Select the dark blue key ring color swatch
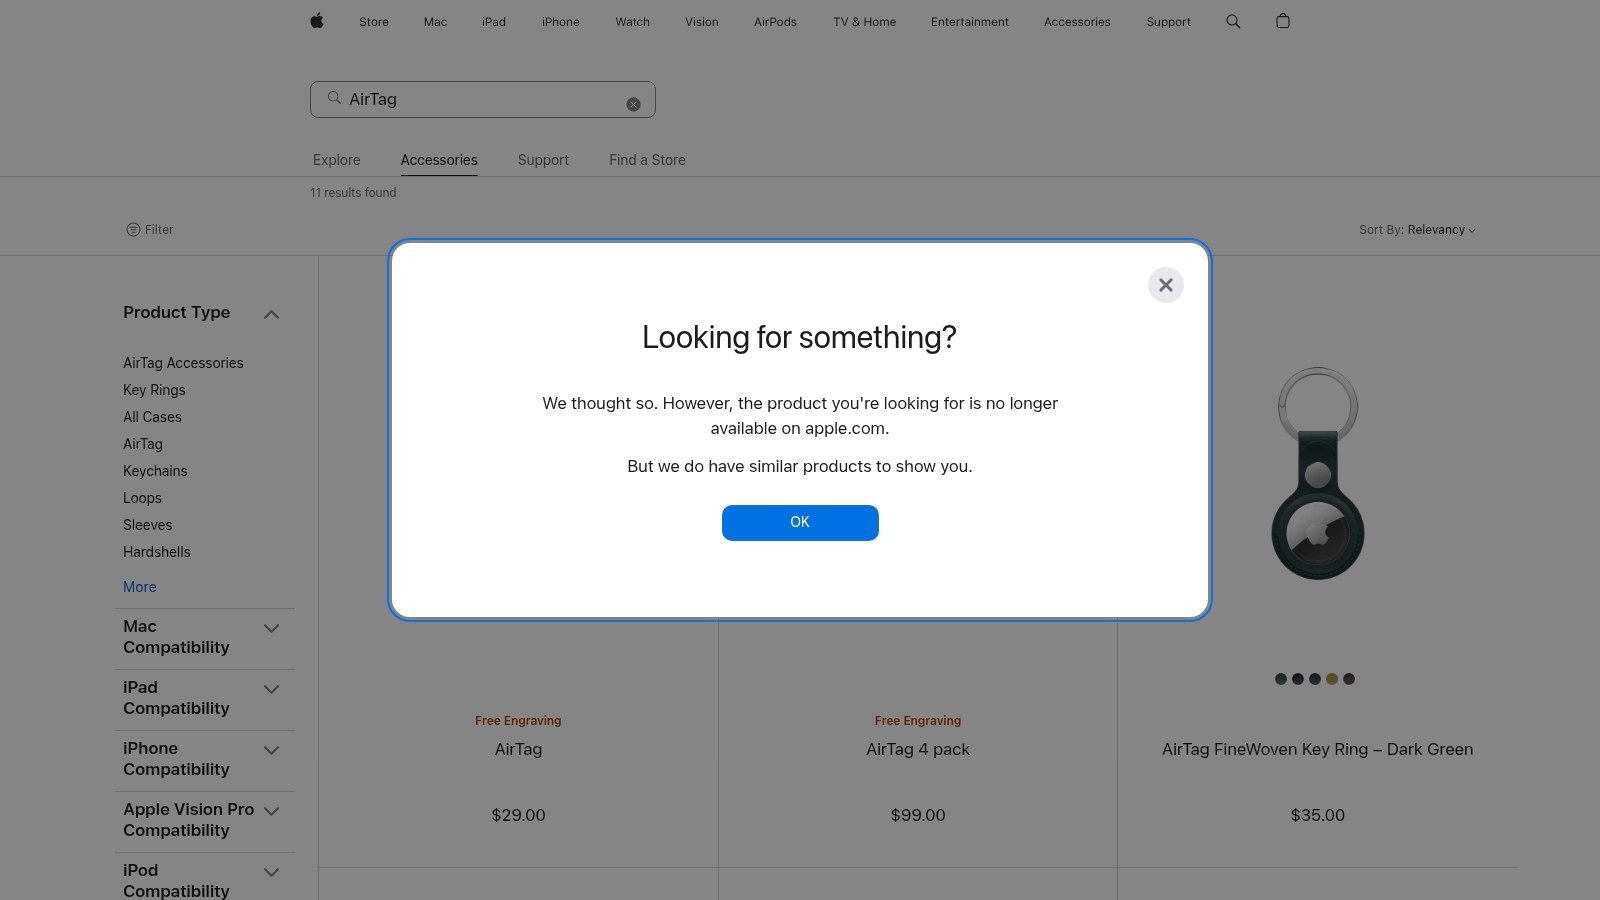 (1315, 679)
